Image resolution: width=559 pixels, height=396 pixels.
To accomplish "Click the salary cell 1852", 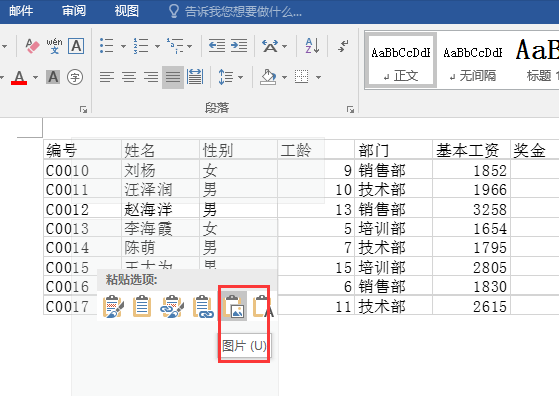I will coord(471,170).
